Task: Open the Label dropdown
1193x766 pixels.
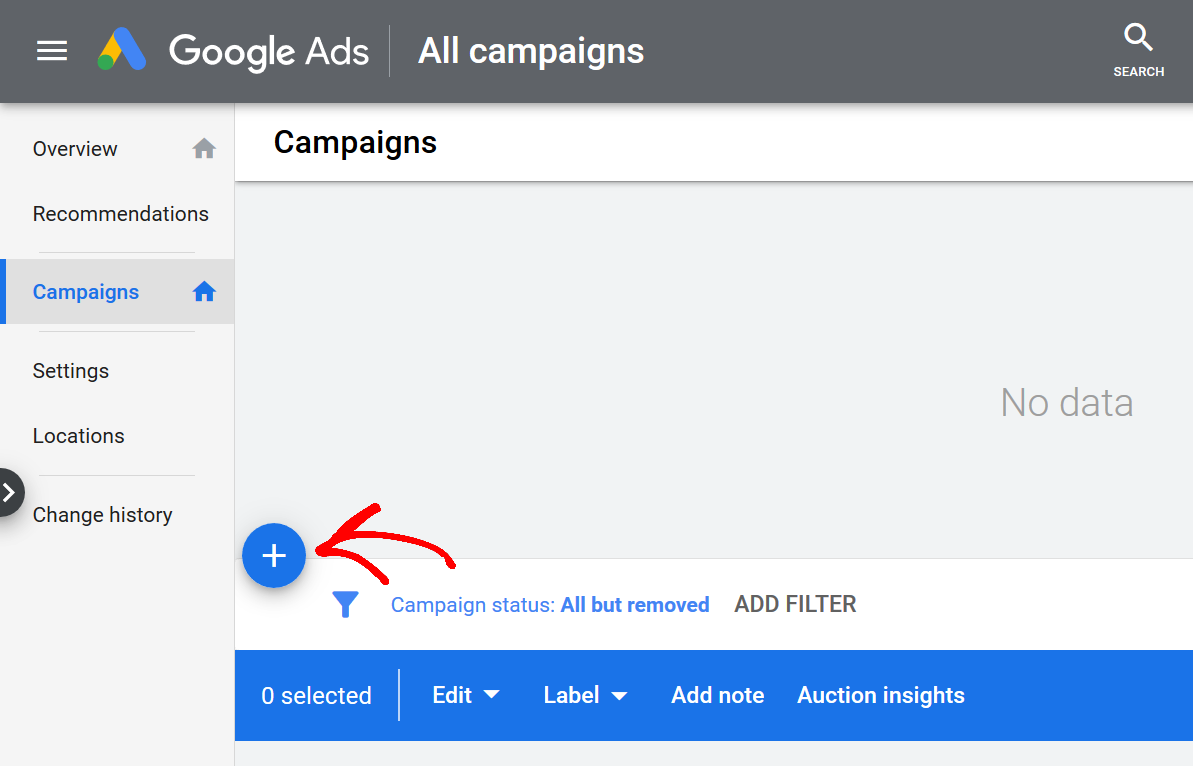Action: [585, 695]
